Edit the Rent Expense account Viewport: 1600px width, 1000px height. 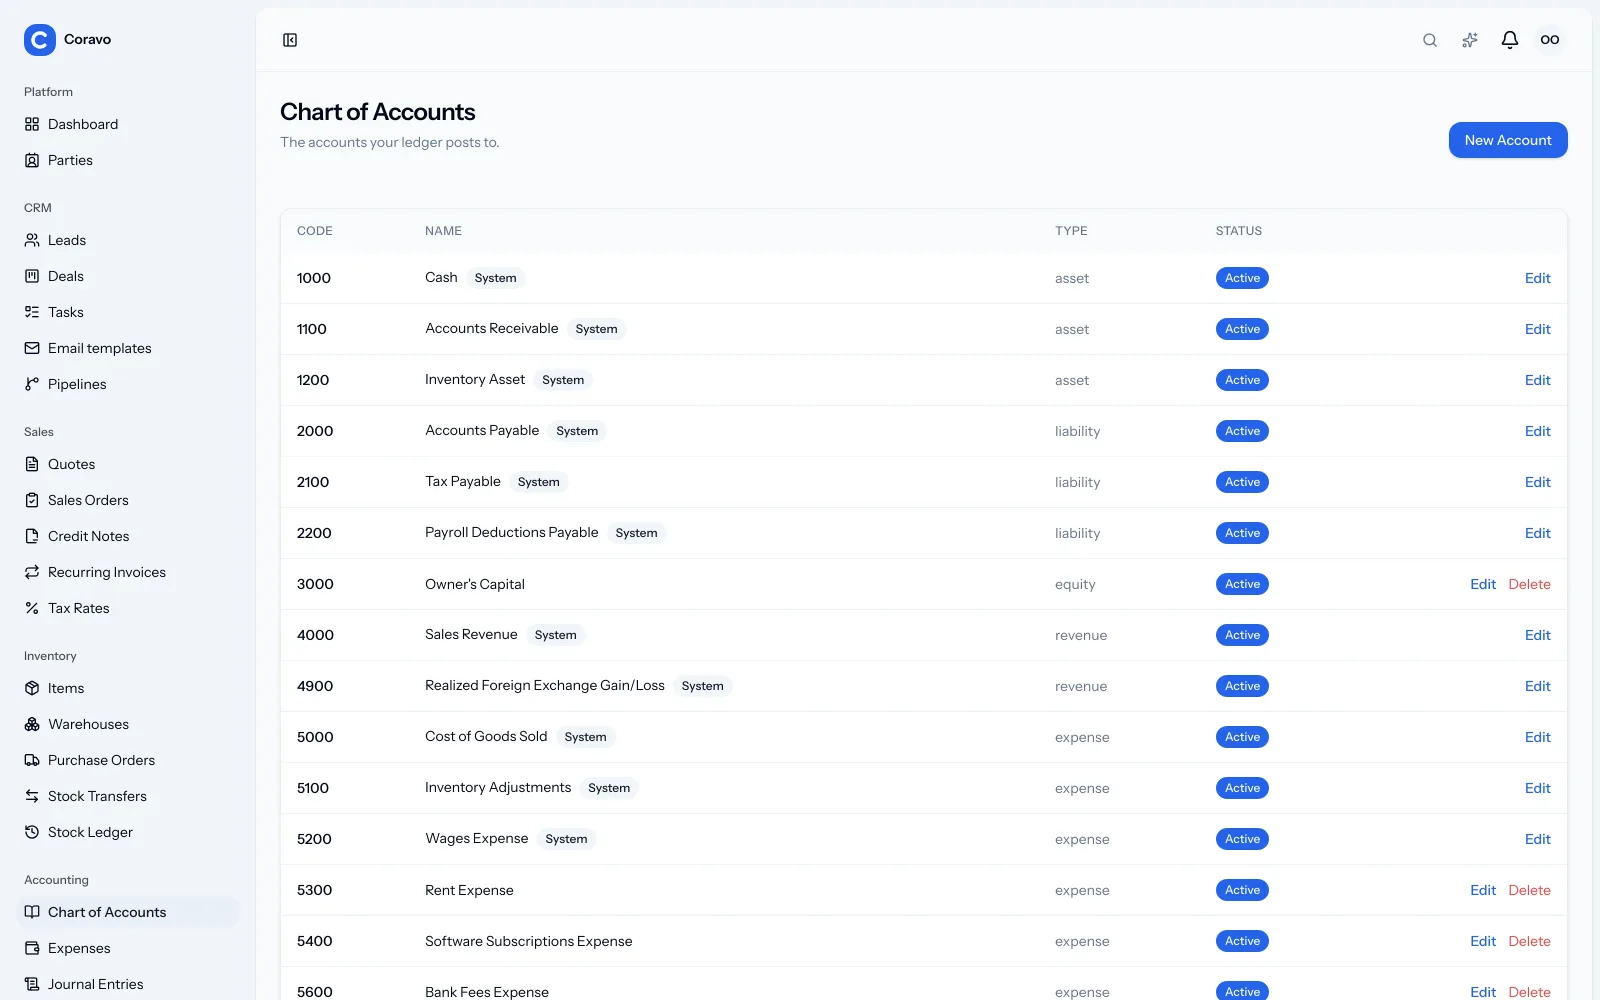1483,890
